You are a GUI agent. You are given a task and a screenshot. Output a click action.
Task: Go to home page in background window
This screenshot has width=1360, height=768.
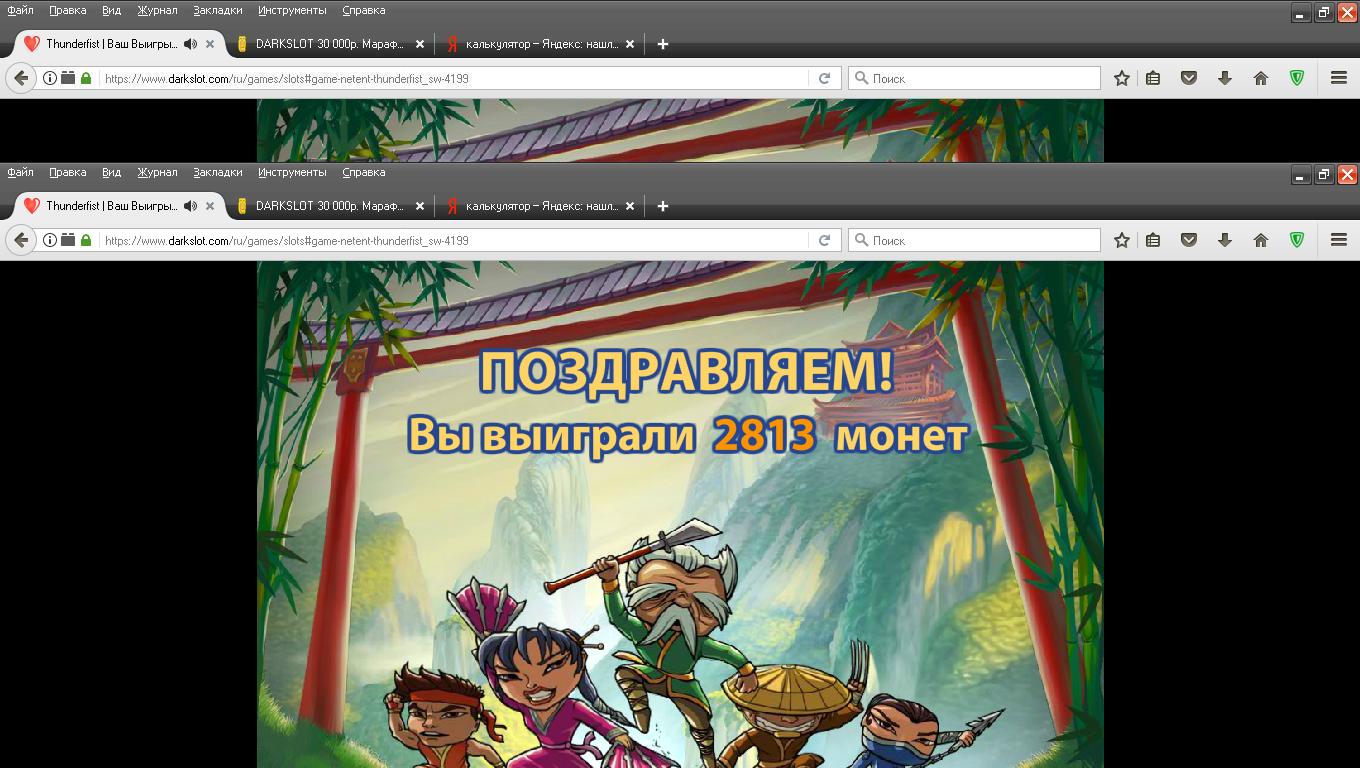pos(1260,78)
